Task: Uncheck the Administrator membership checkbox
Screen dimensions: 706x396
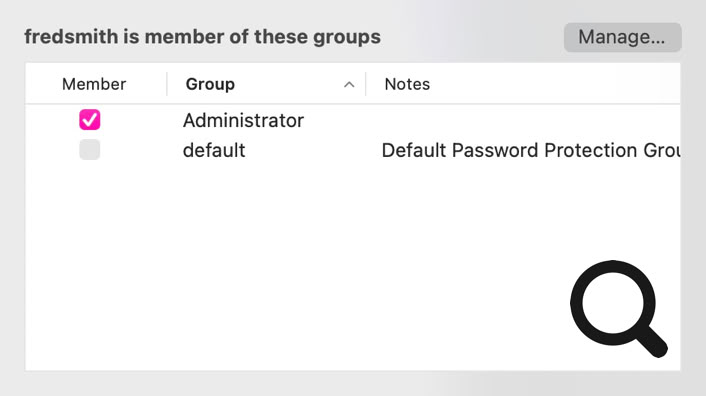Action: coord(90,120)
